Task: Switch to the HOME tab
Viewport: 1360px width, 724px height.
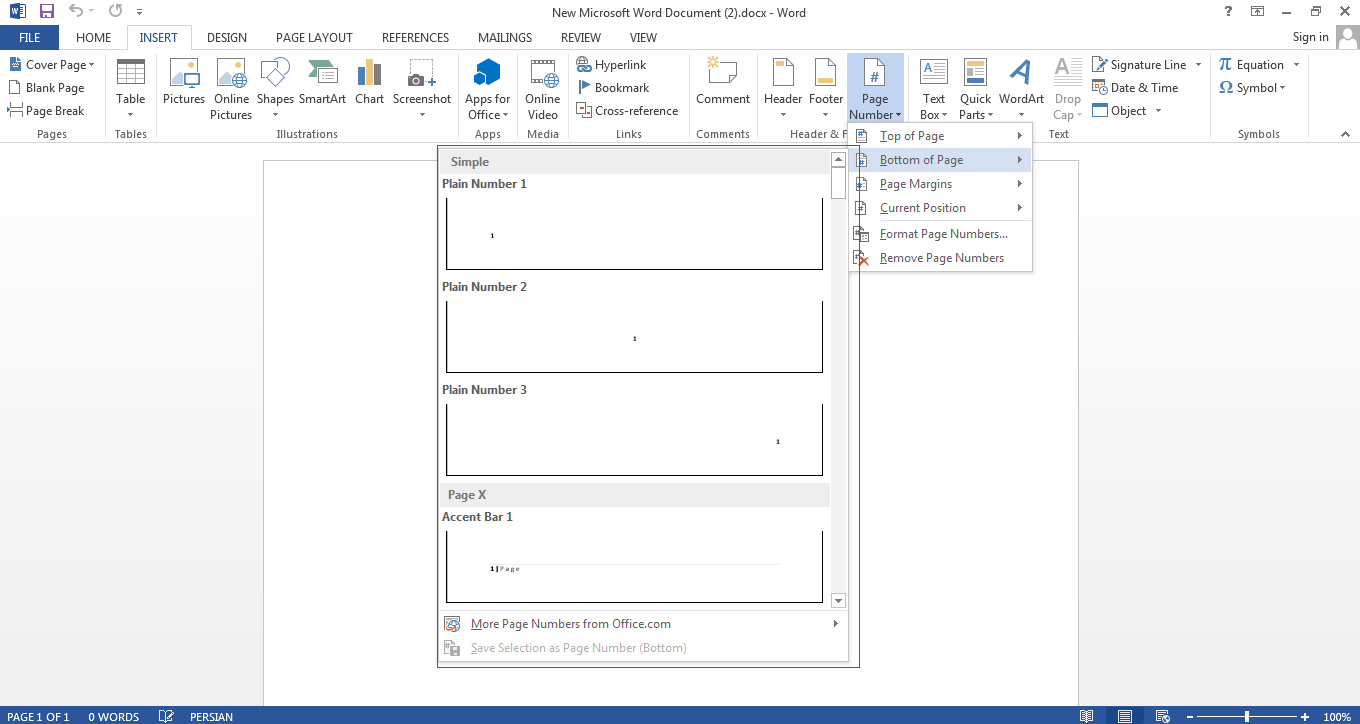Action: point(94,38)
